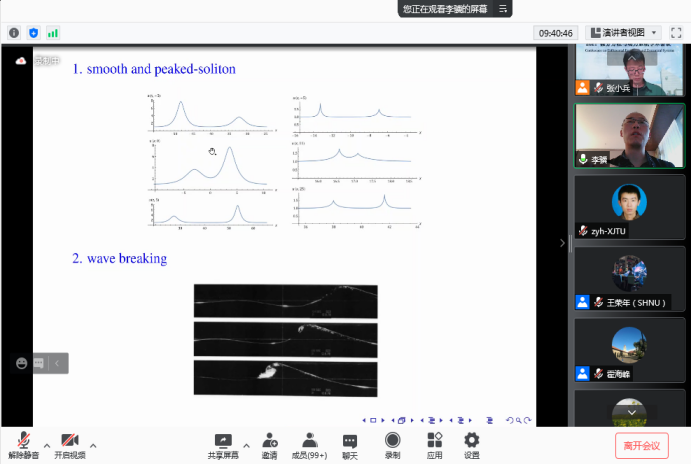The width and height of the screenshot is (691, 464).
Task: Open the Chat (聊天) panel
Action: point(350,444)
